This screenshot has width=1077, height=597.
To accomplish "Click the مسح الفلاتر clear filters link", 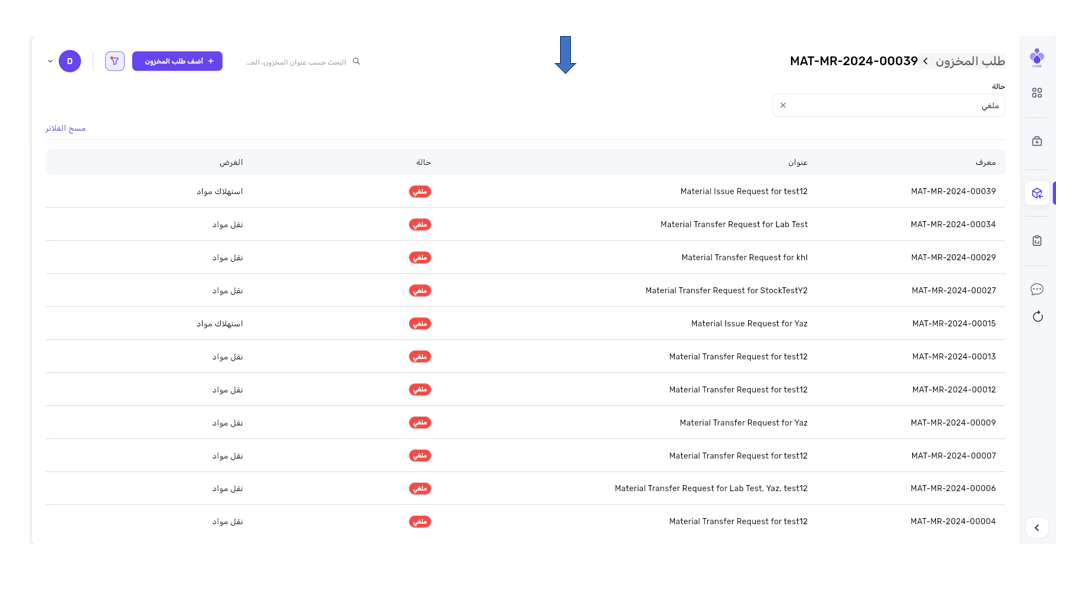I will point(66,129).
